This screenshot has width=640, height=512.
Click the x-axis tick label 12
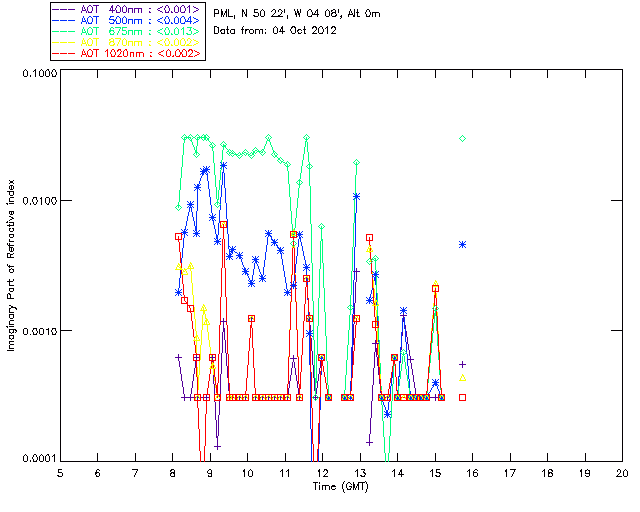[x=322, y=473]
